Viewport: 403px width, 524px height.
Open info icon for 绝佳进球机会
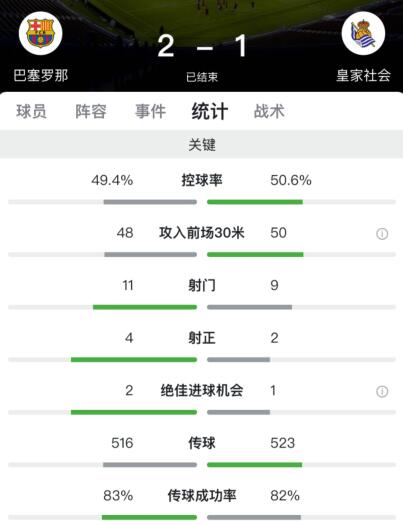pos(382,391)
